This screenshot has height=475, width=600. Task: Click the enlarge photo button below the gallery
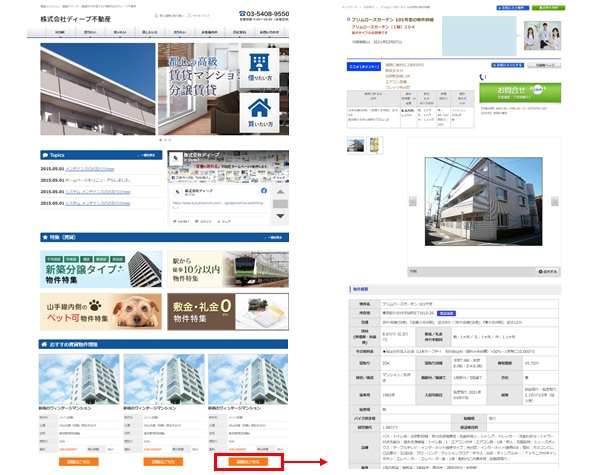click(x=548, y=271)
